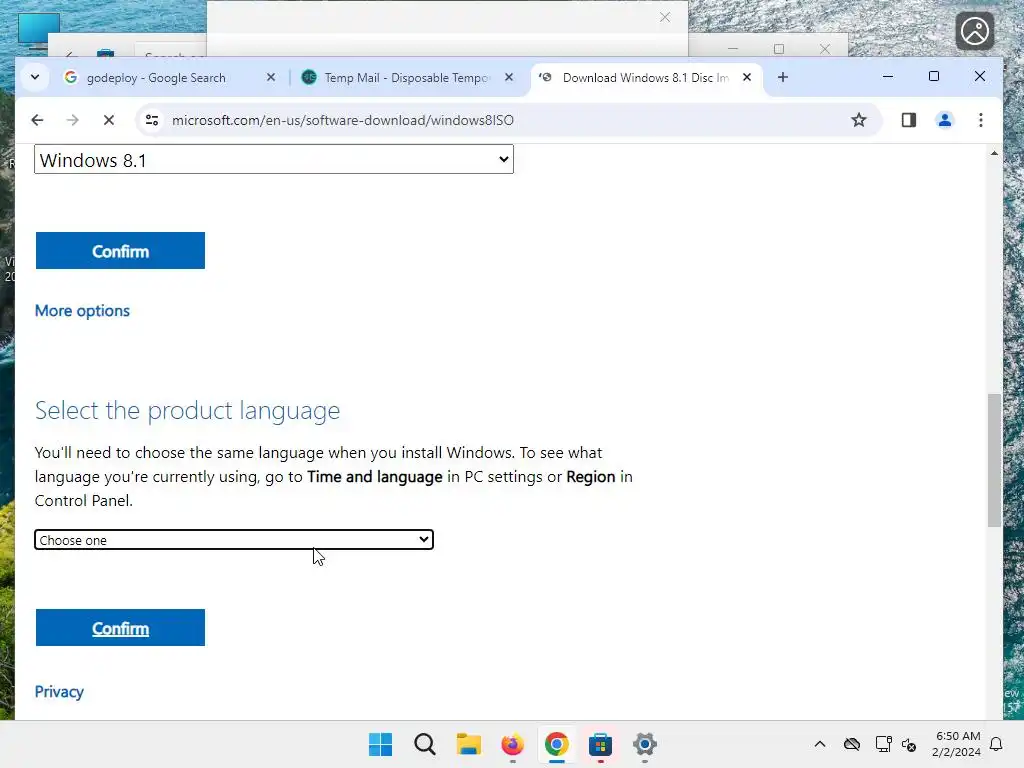Close the Temp Mail tab

pos(509,78)
